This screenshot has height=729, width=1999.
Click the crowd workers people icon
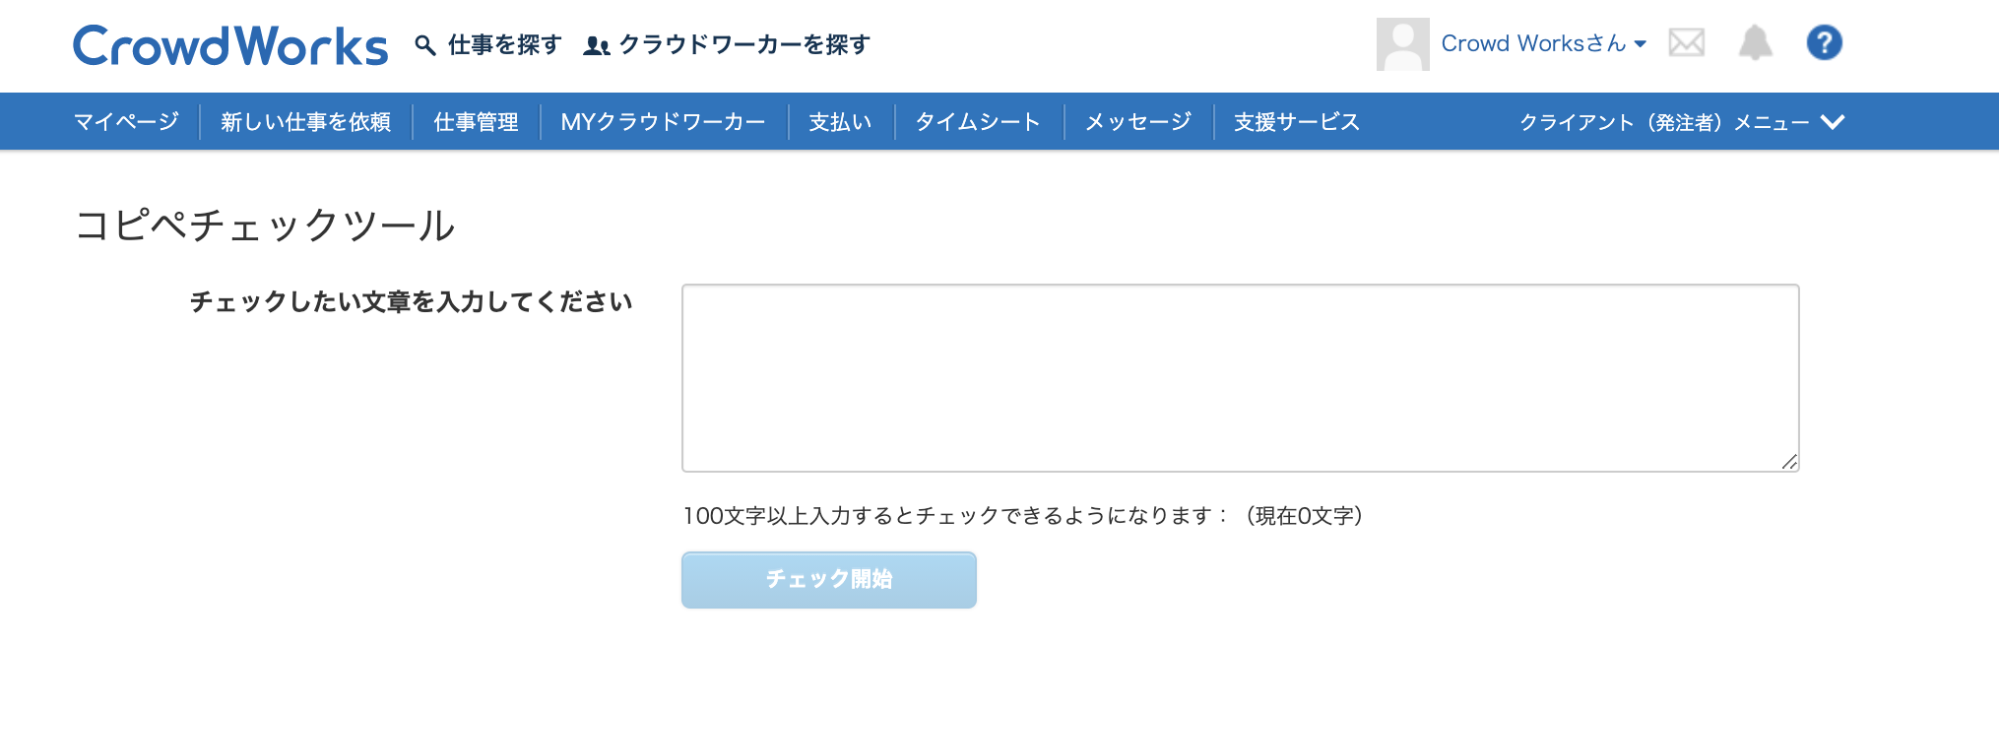click(x=596, y=45)
